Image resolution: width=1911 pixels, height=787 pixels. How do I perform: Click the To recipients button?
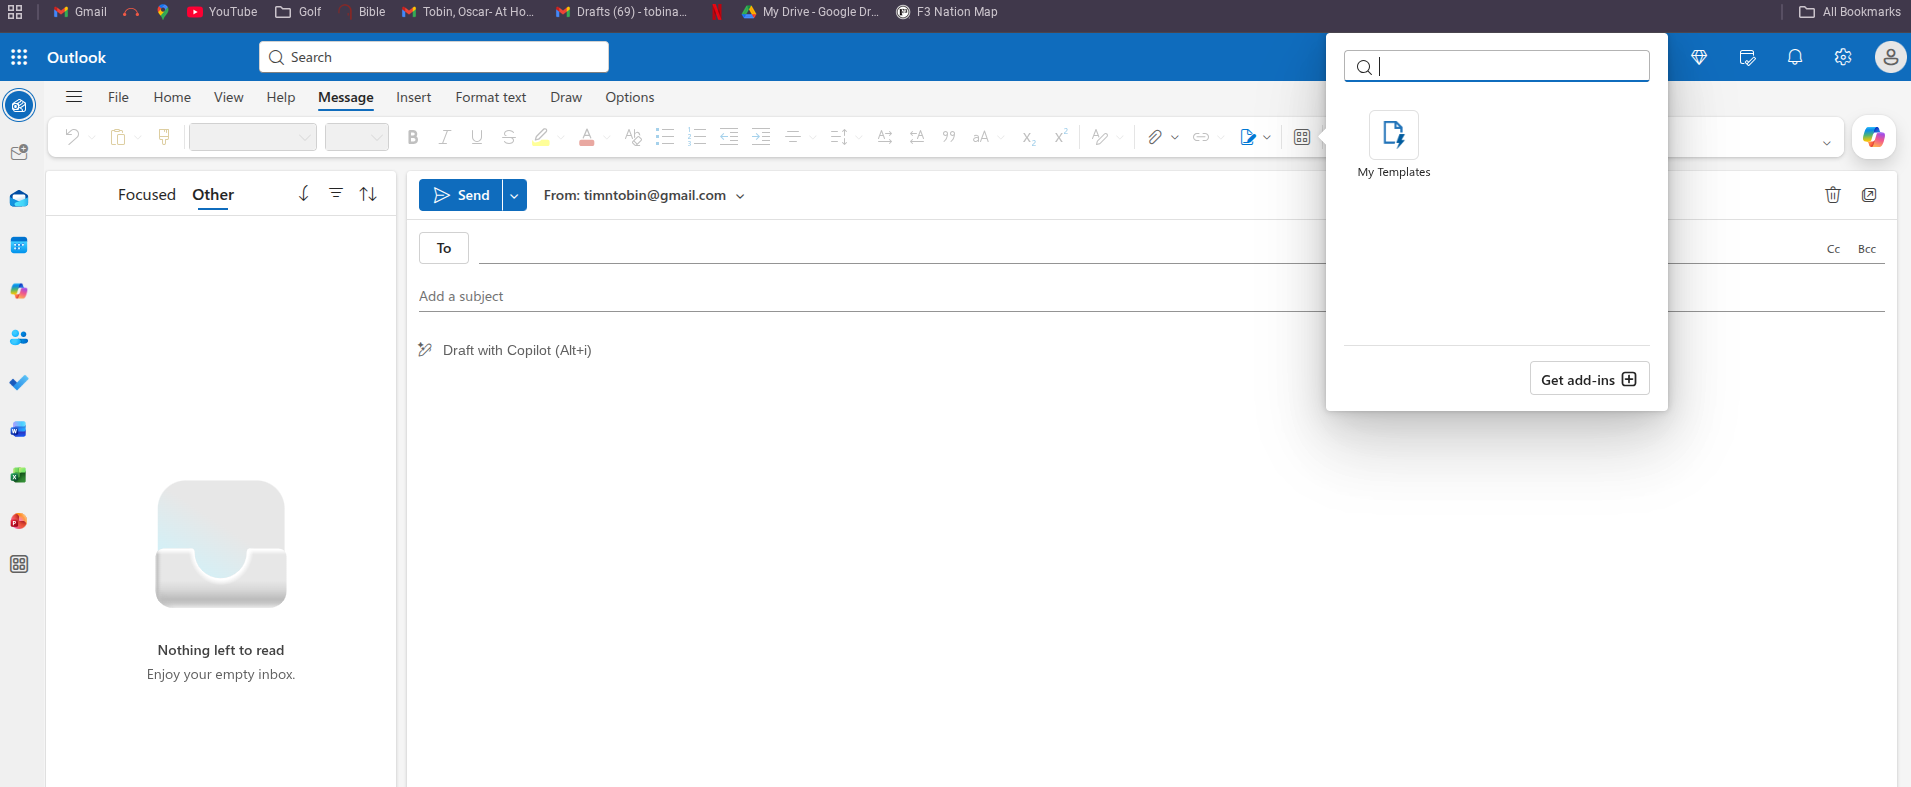pyautogui.click(x=444, y=248)
